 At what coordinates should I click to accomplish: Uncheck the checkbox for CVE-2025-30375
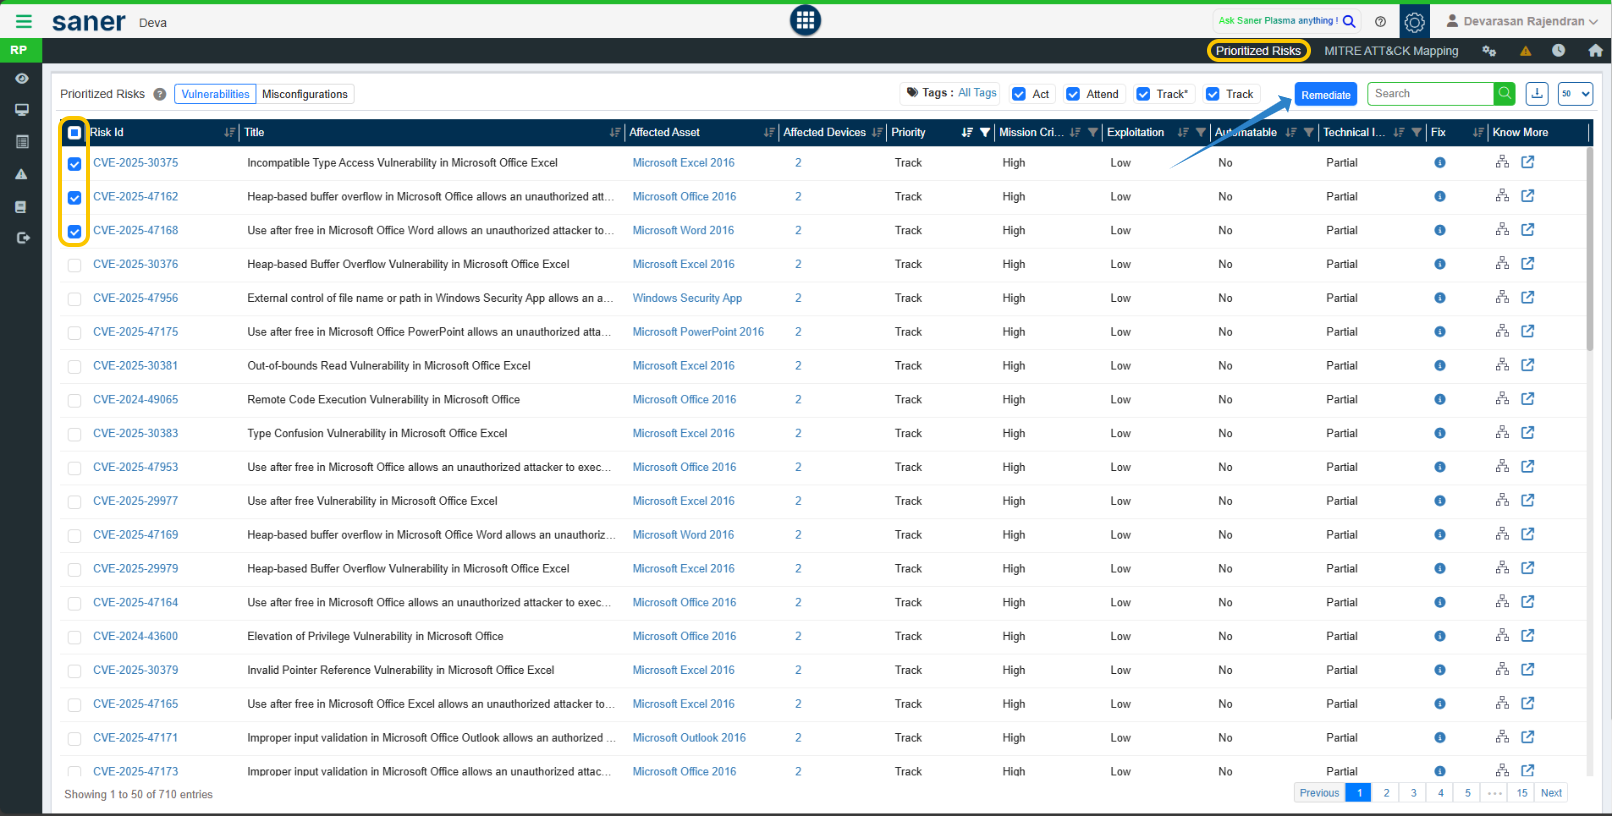coord(74,164)
